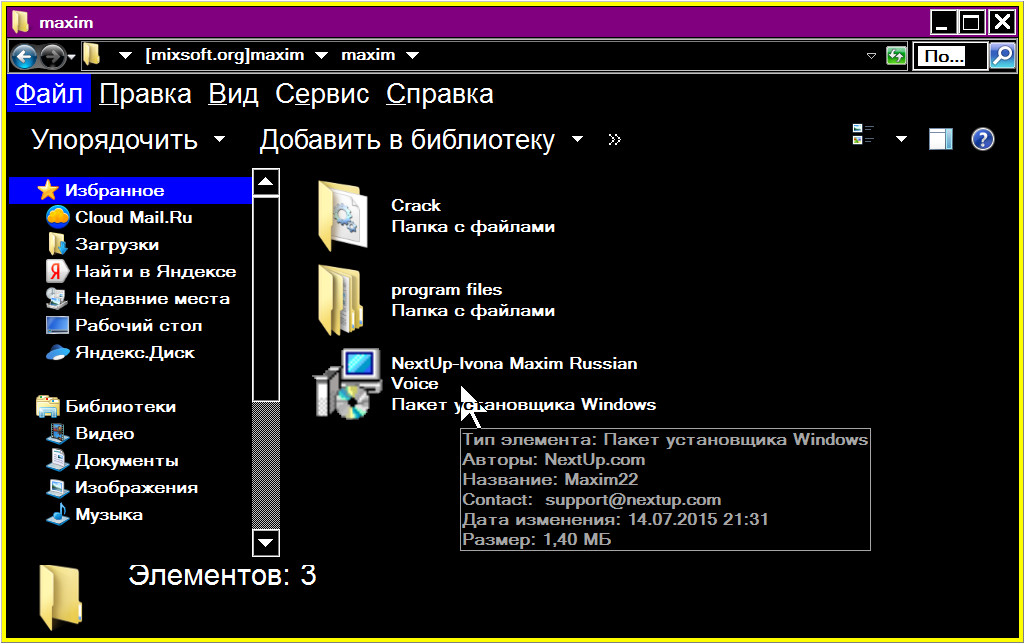Select [mixsoft.org]maxim breadcrumb segment

point(225,55)
